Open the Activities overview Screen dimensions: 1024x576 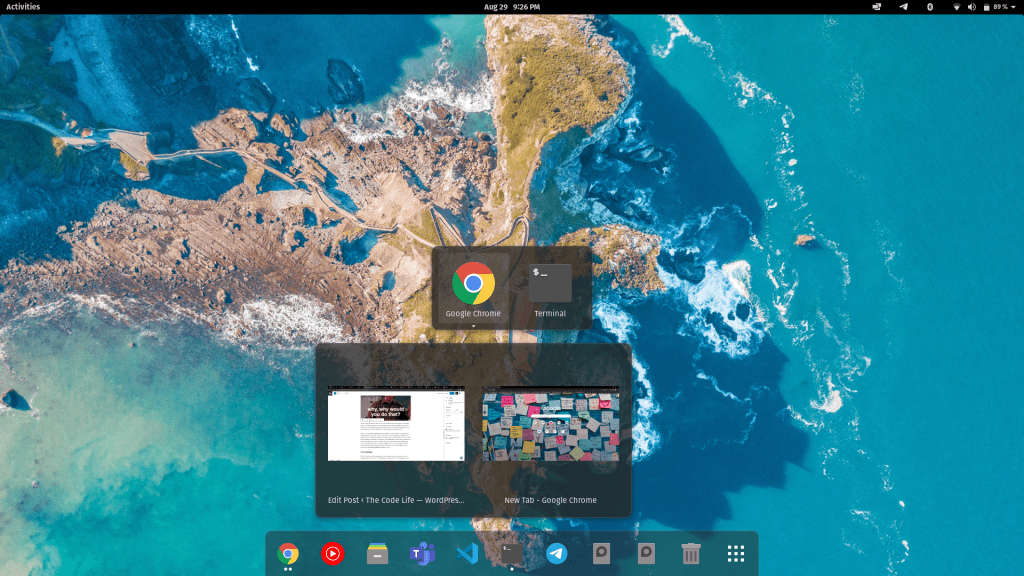[x=23, y=7]
